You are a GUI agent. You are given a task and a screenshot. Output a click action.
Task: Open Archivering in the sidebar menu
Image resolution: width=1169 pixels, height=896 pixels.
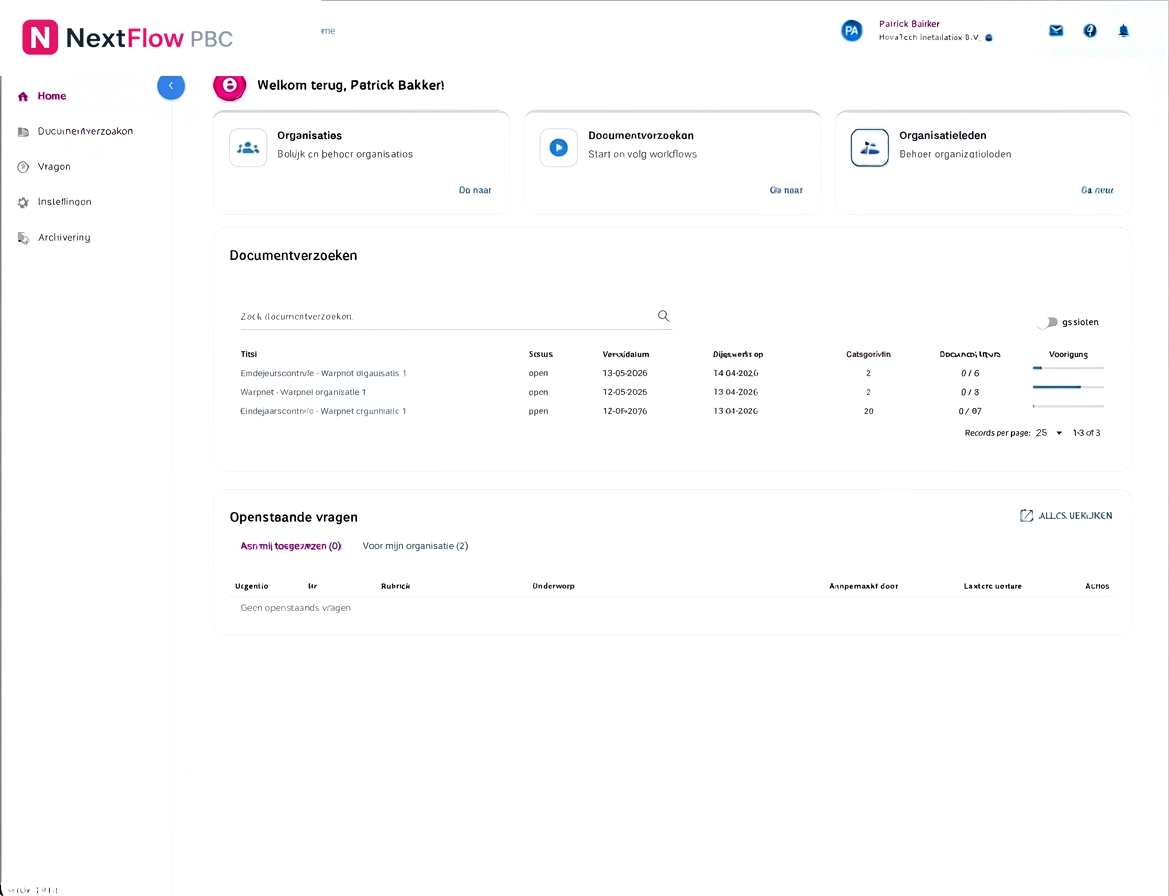pyautogui.click(x=63, y=238)
